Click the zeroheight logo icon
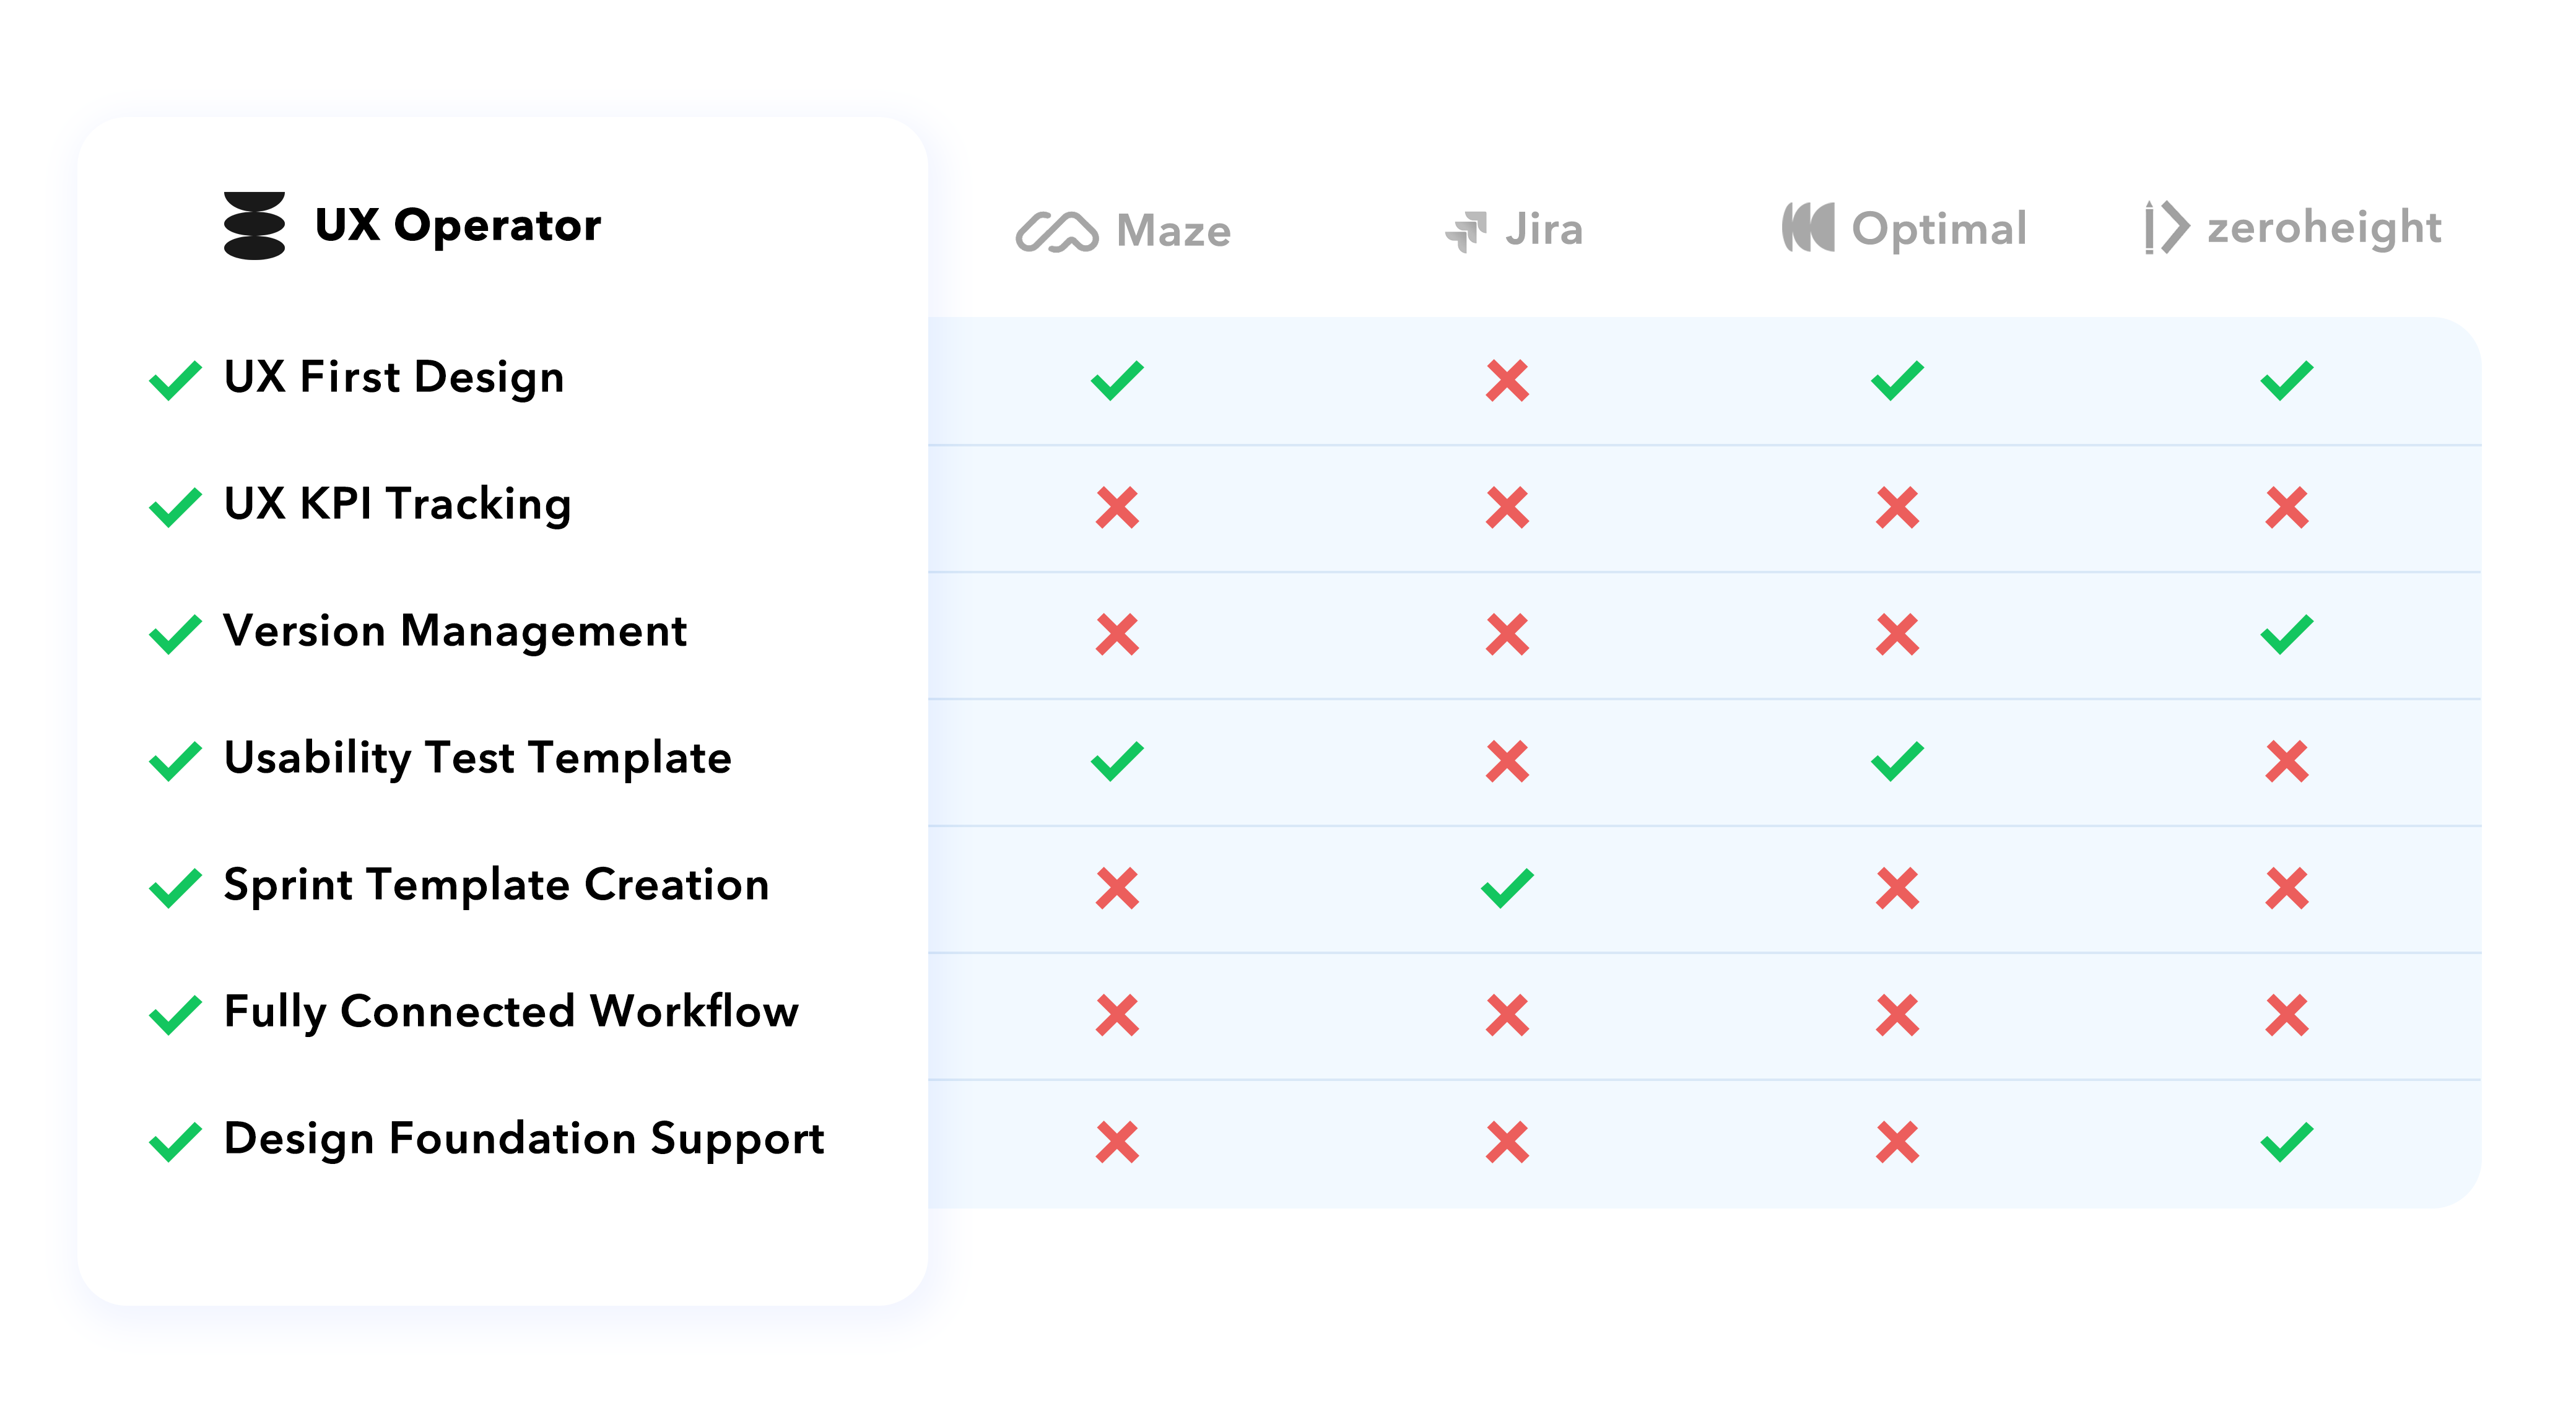 coord(2166,228)
